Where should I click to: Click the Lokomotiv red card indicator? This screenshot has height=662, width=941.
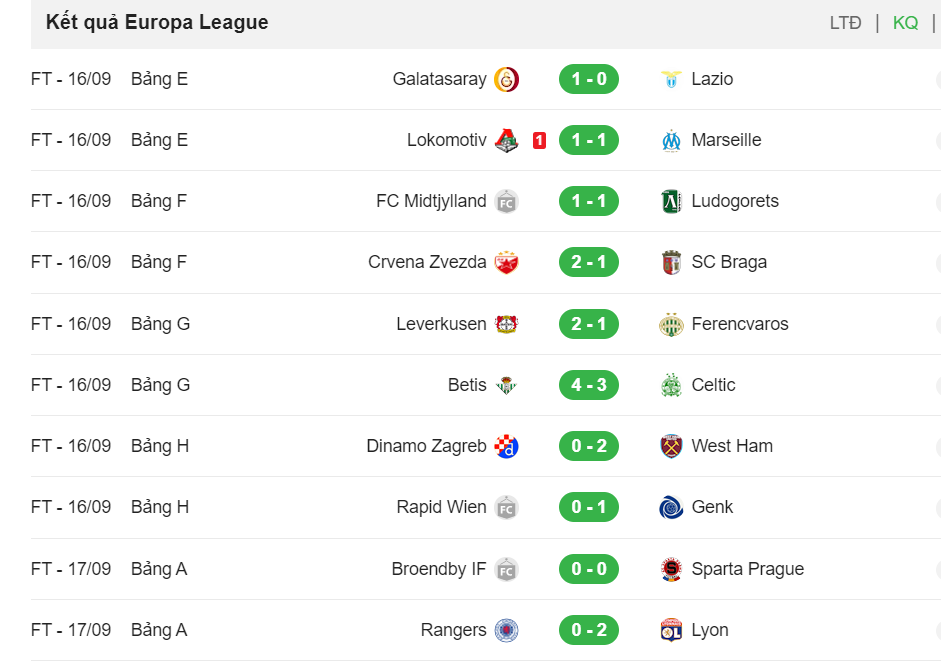click(539, 140)
